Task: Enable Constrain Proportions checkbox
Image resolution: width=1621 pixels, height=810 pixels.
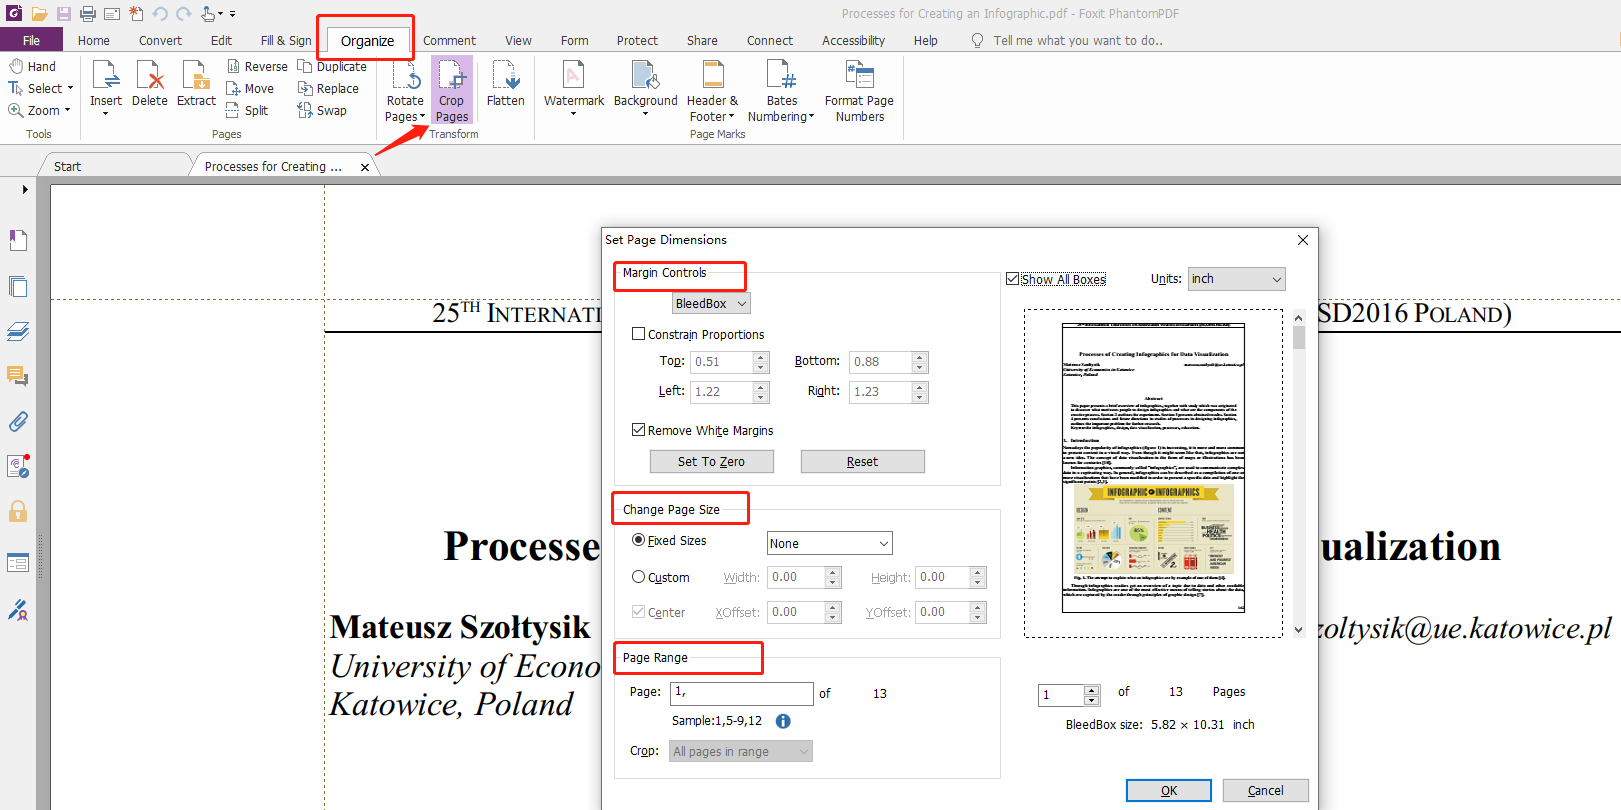Action: 639,334
